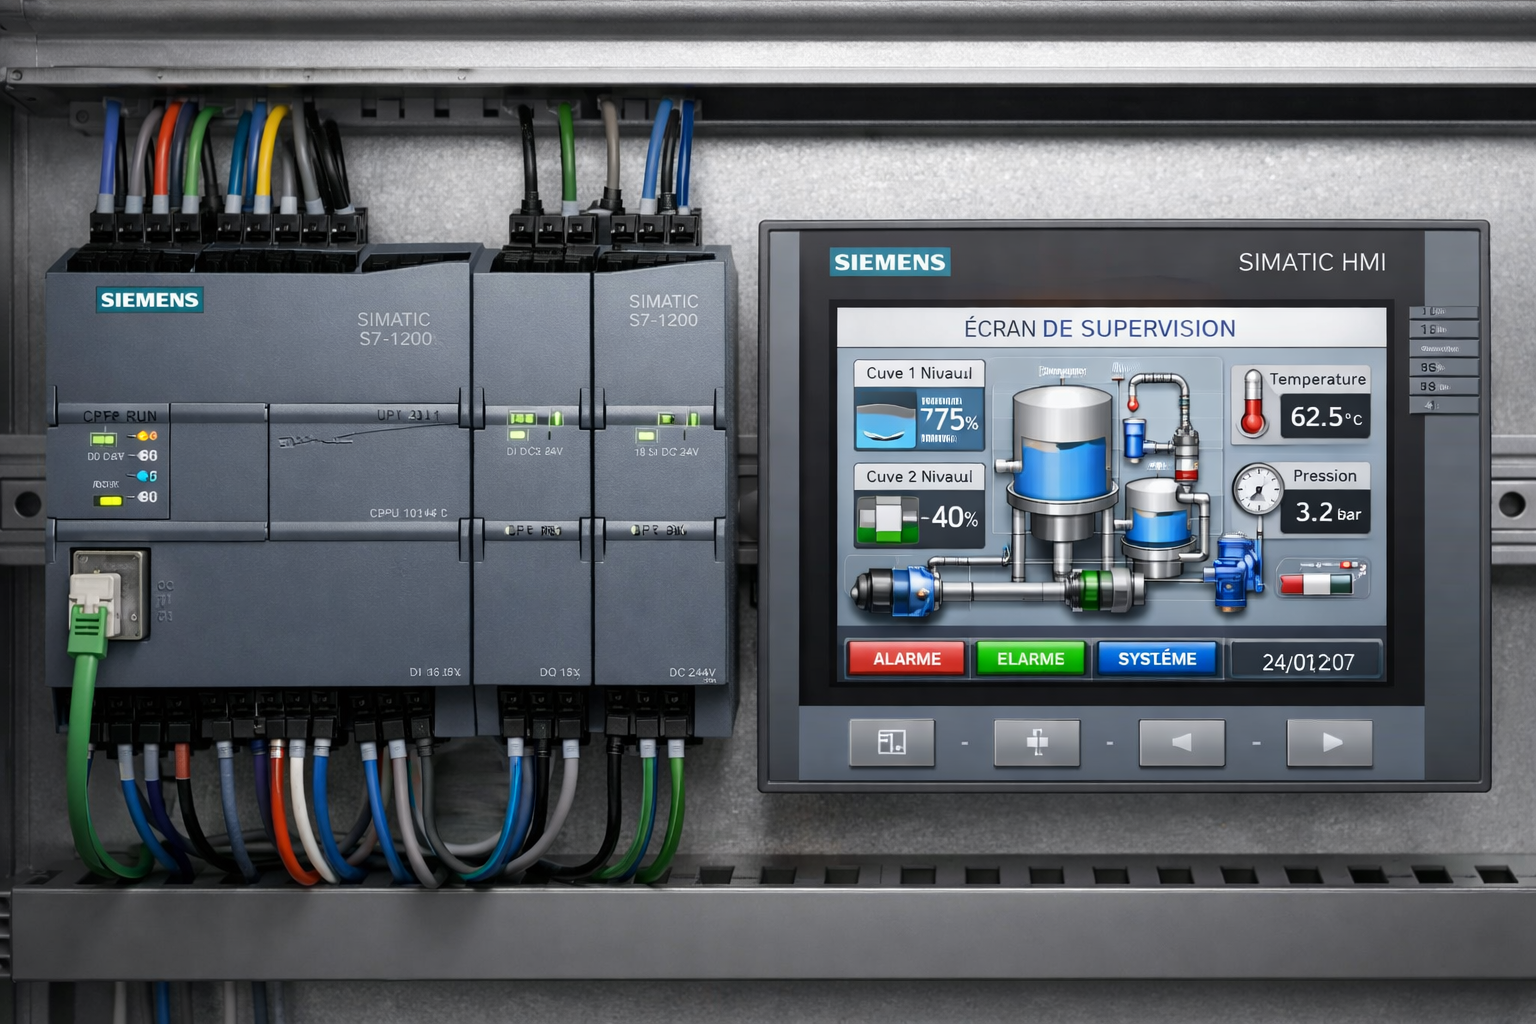Push the panel layout key below the HMI screen
Screen dimensions: 1536x1024
click(892, 742)
